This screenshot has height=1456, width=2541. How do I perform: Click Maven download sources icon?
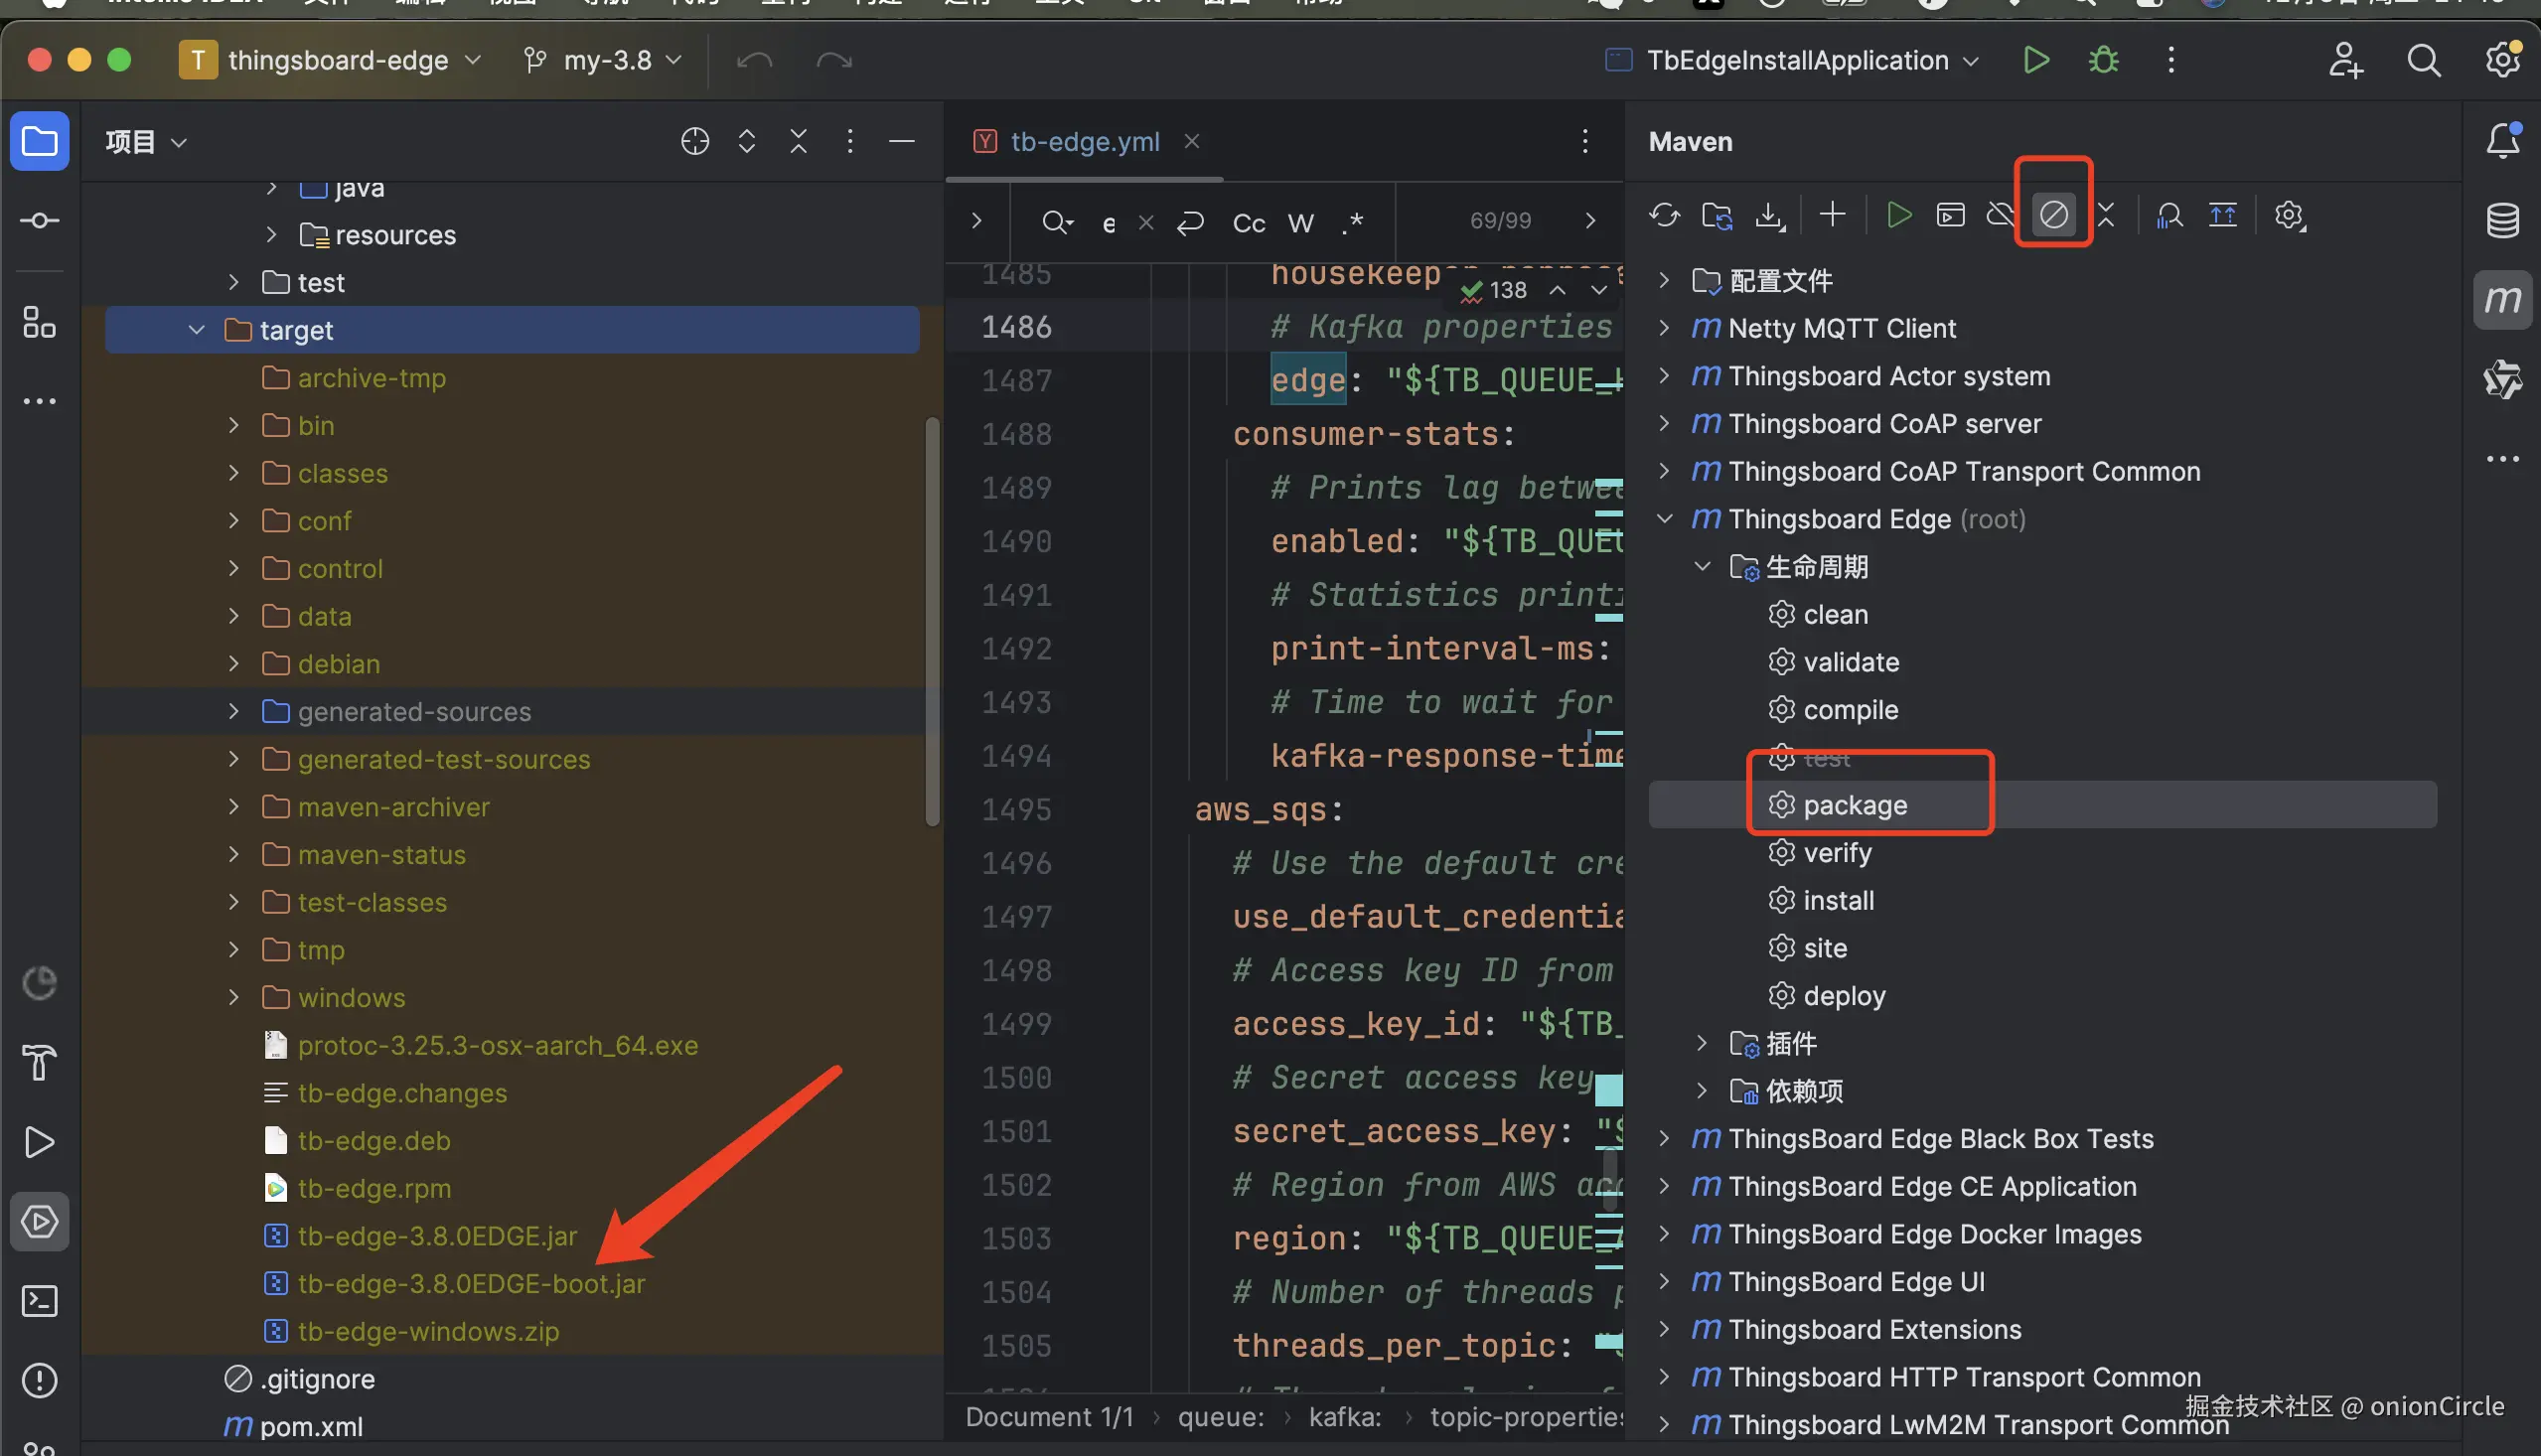[x=1770, y=215]
